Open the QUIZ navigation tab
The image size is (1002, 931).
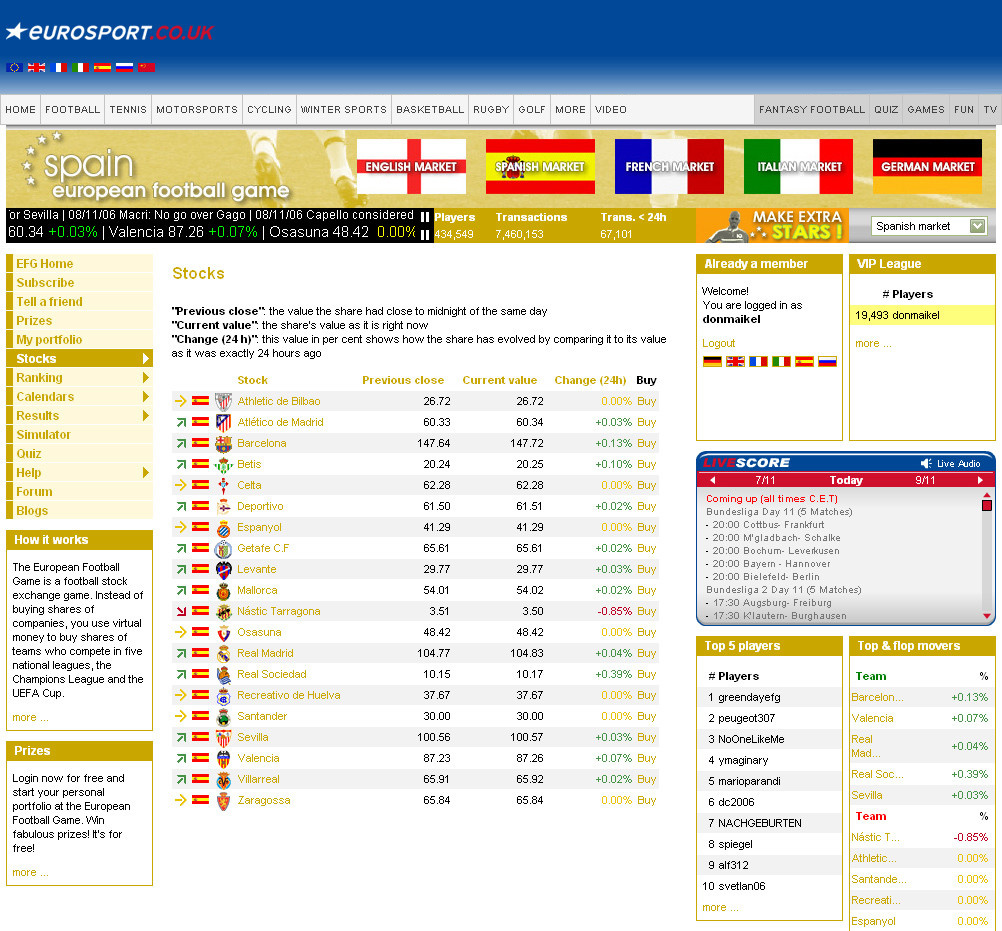(886, 109)
